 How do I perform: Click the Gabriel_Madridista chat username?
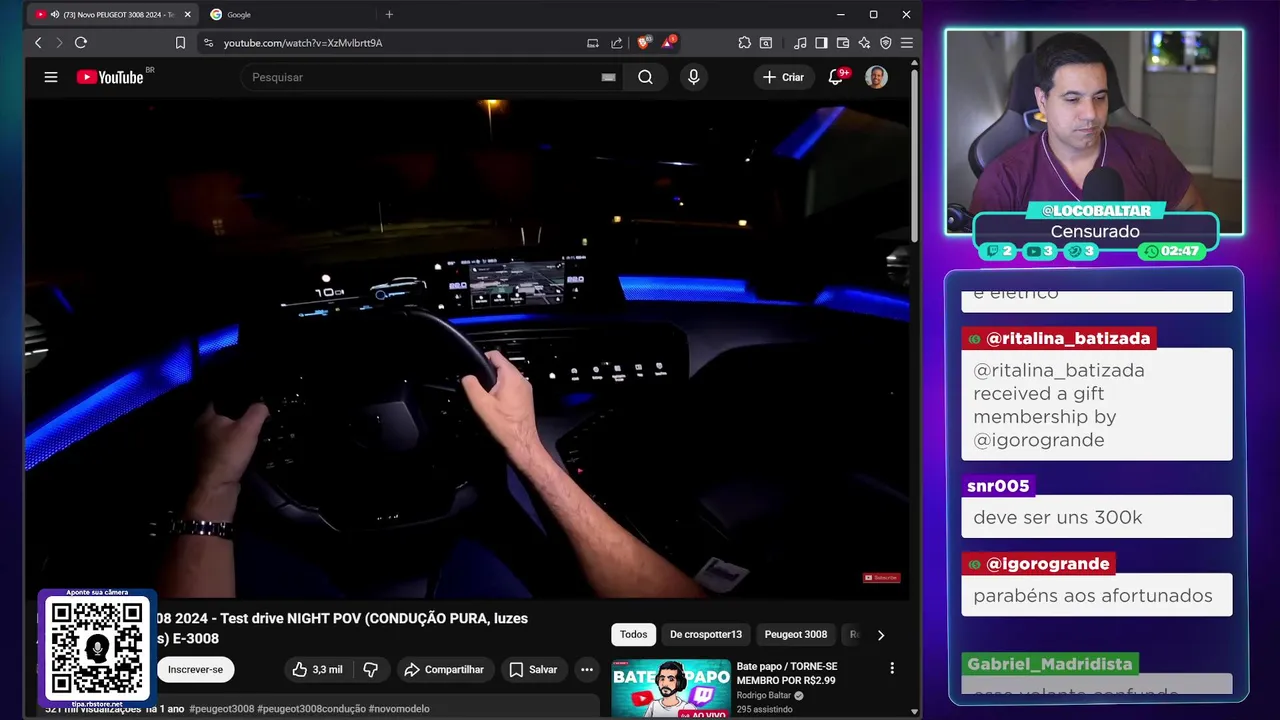point(1050,664)
